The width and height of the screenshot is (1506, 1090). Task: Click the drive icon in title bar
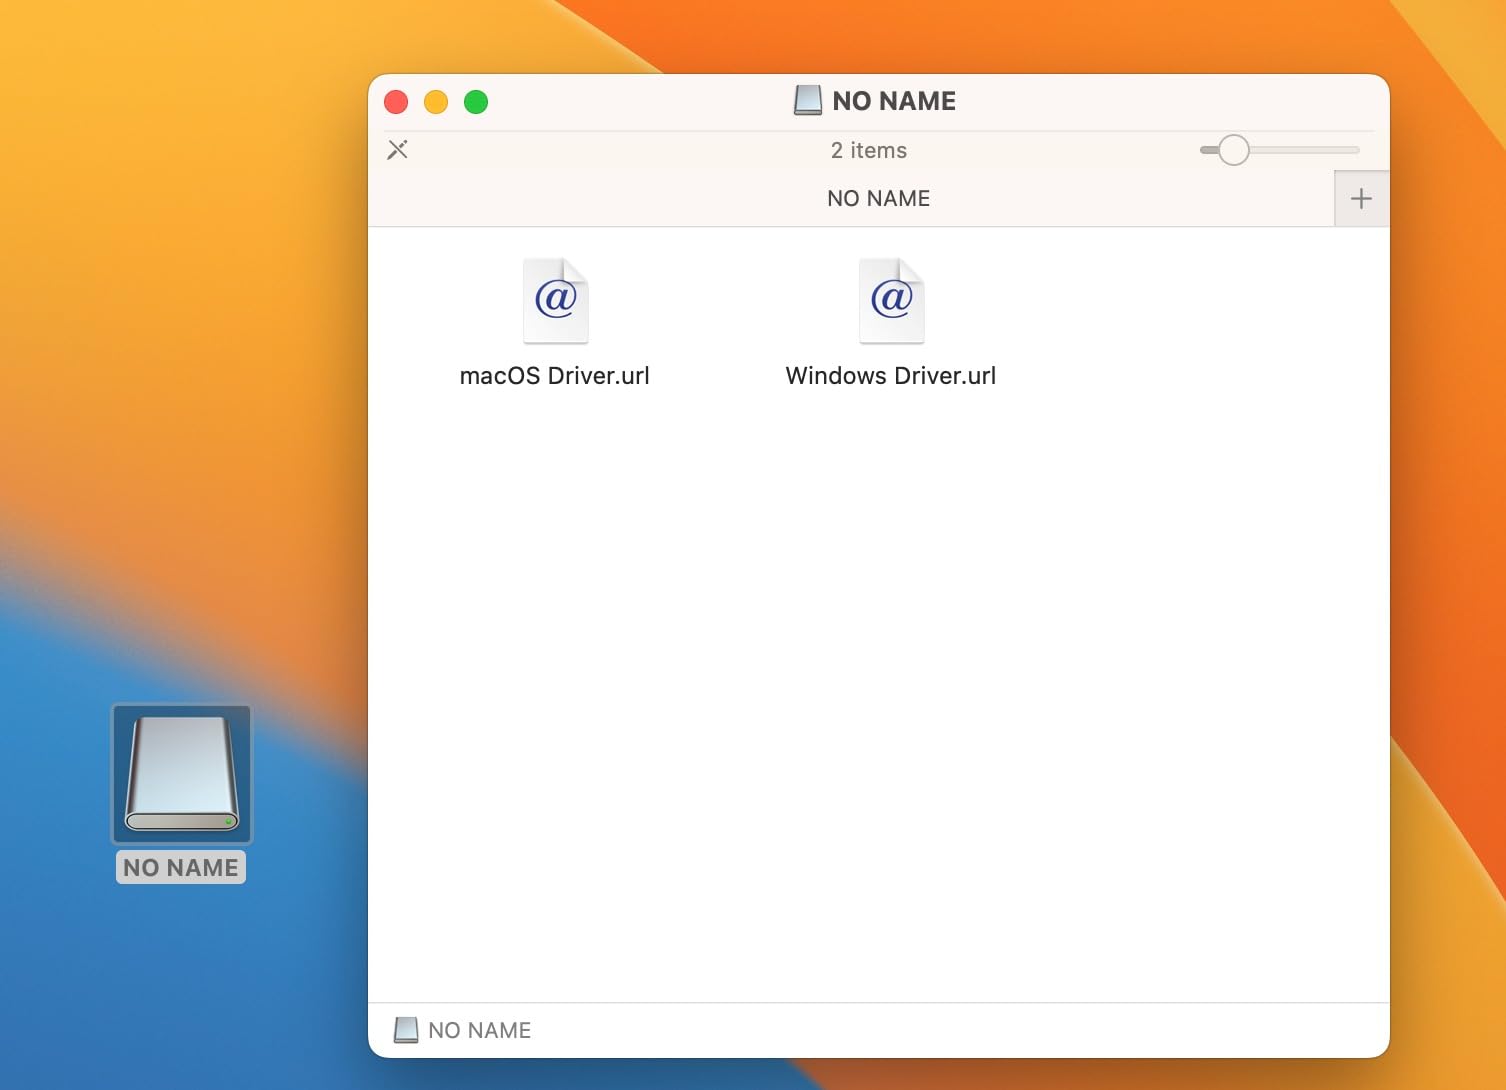(x=808, y=101)
